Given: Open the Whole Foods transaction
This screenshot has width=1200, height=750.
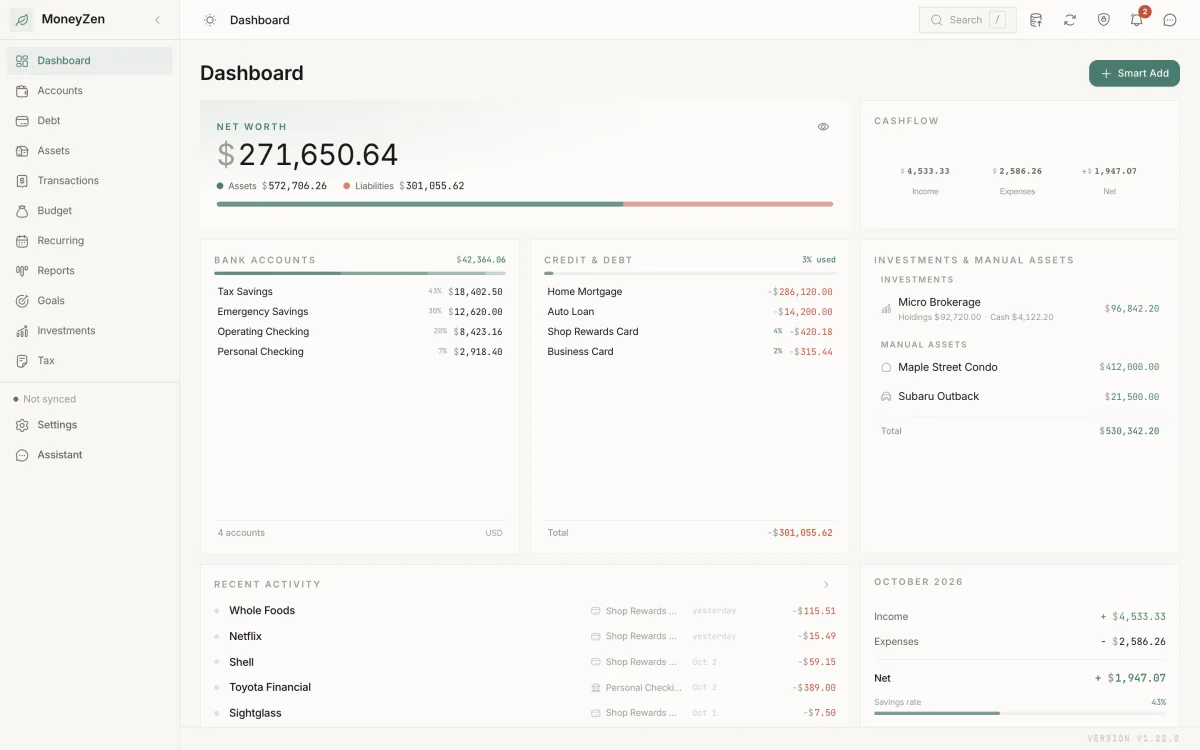Looking at the screenshot, I should 525,611.
